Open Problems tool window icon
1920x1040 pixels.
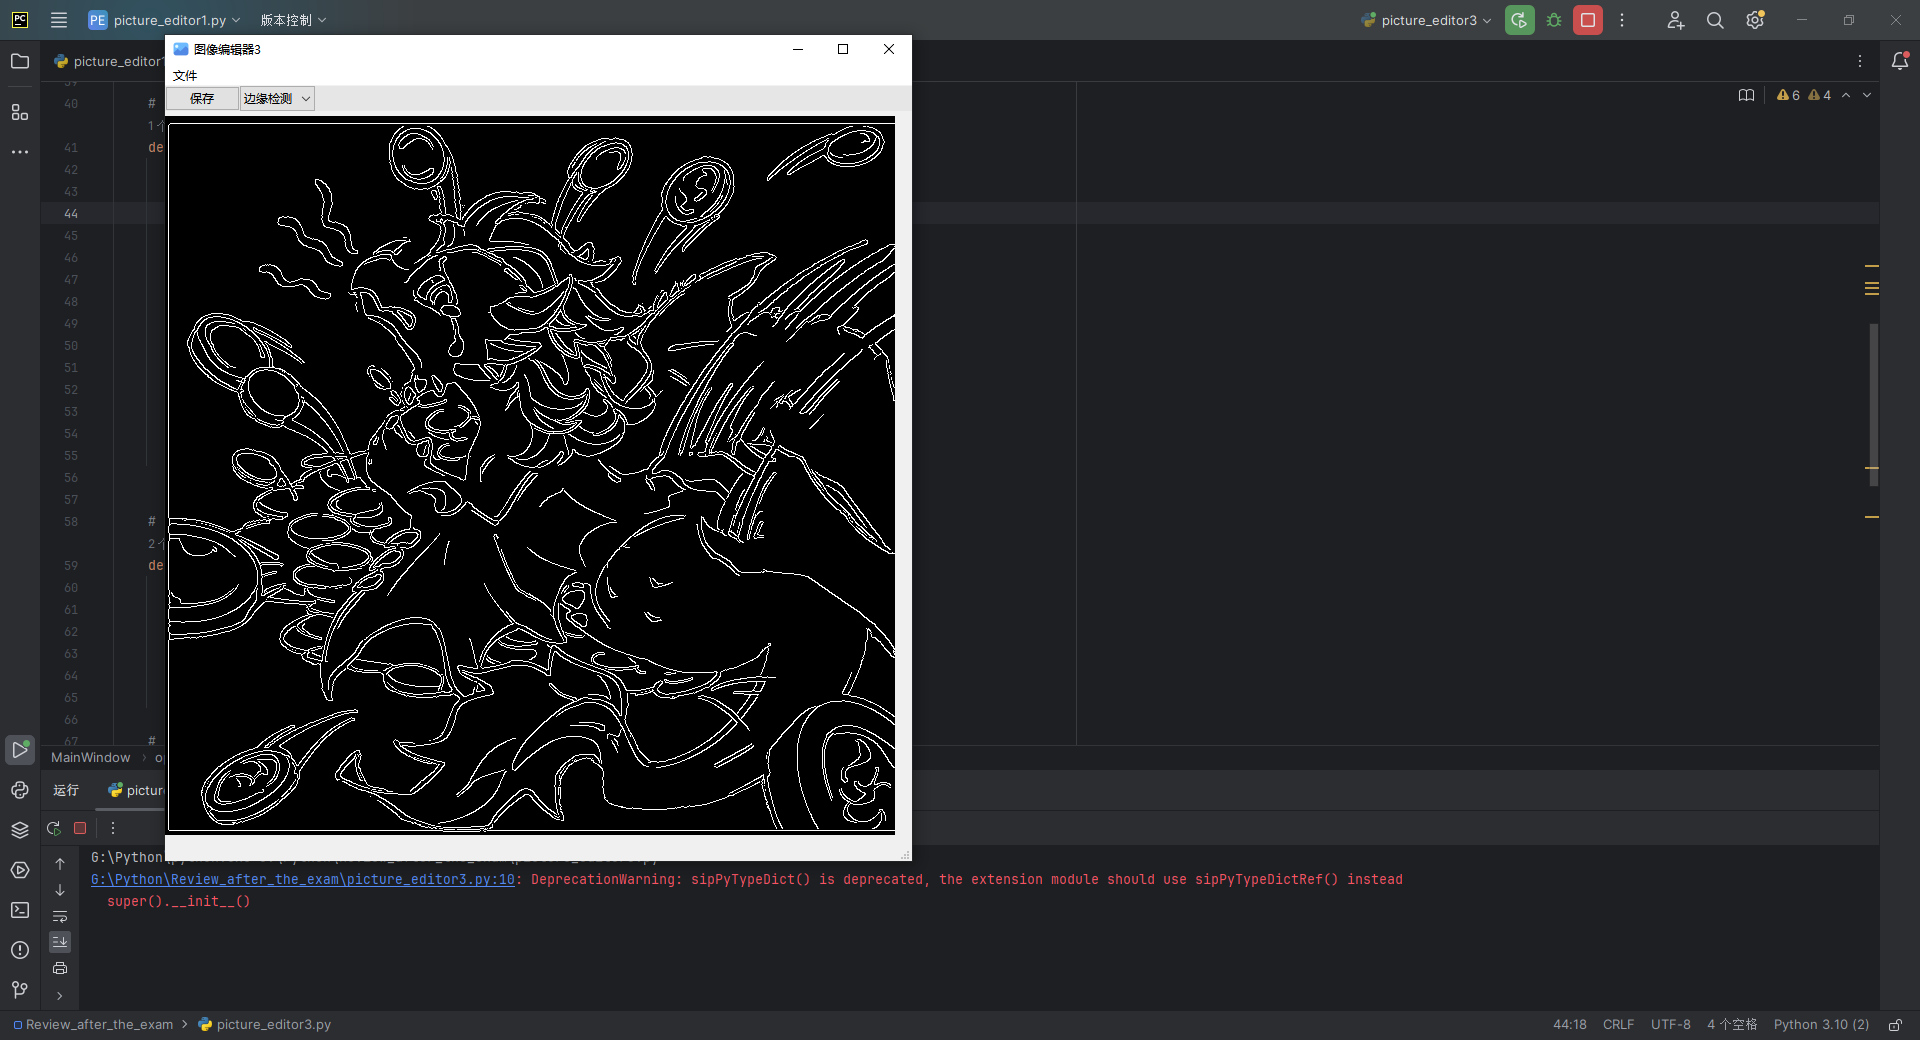20,950
